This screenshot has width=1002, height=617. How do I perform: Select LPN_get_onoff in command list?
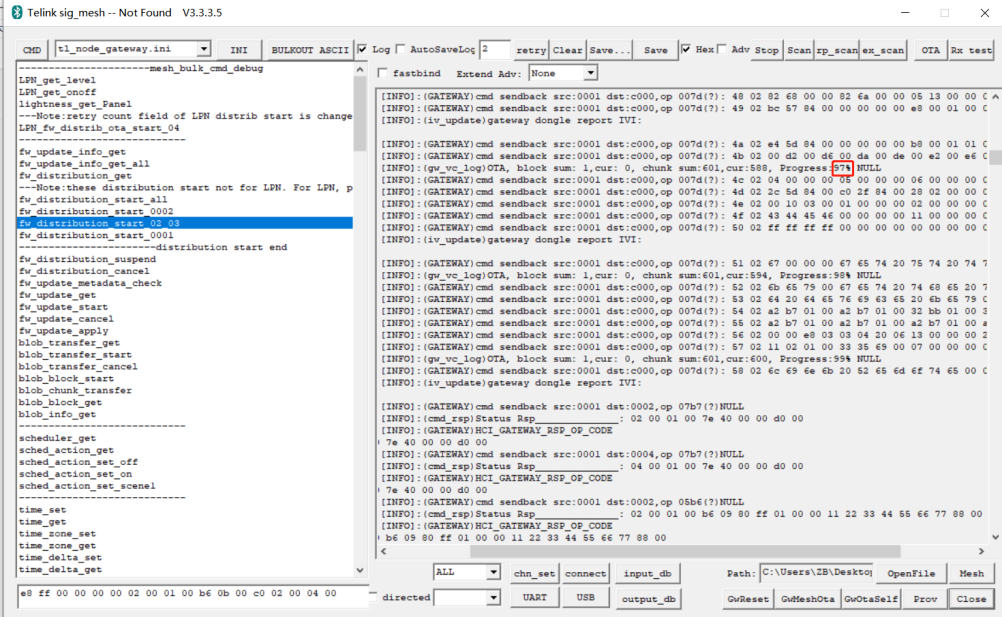tap(58, 92)
